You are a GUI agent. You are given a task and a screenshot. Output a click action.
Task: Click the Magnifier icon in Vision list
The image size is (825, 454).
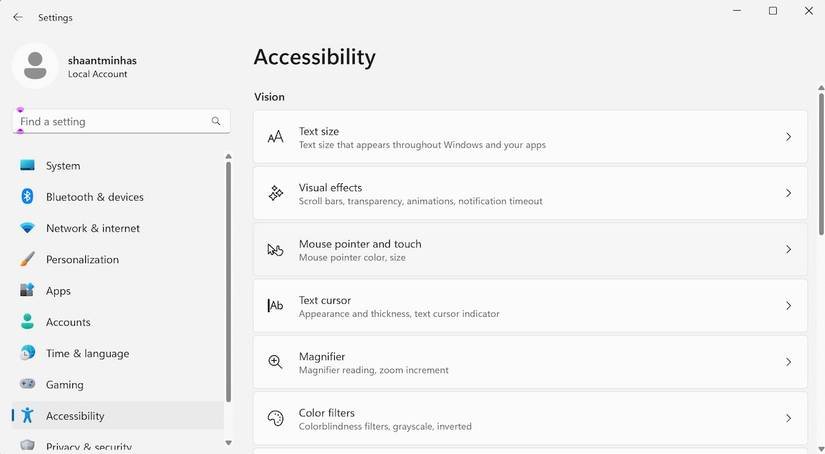(x=276, y=362)
